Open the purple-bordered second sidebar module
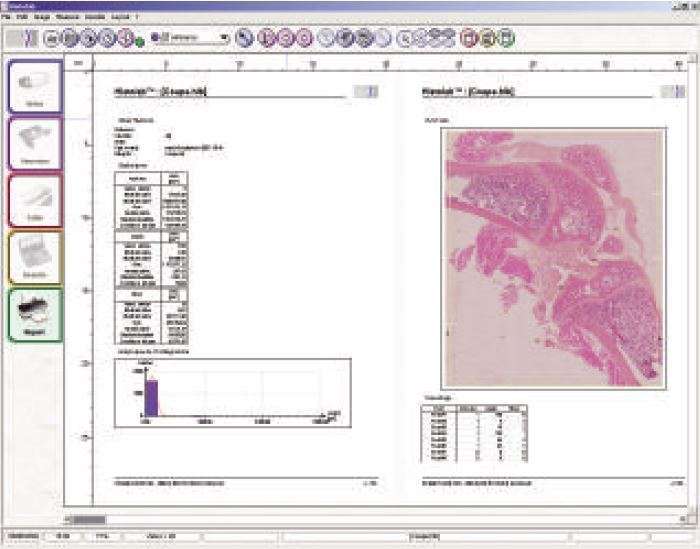Screen dimensions: 700x549 click(x=35, y=143)
